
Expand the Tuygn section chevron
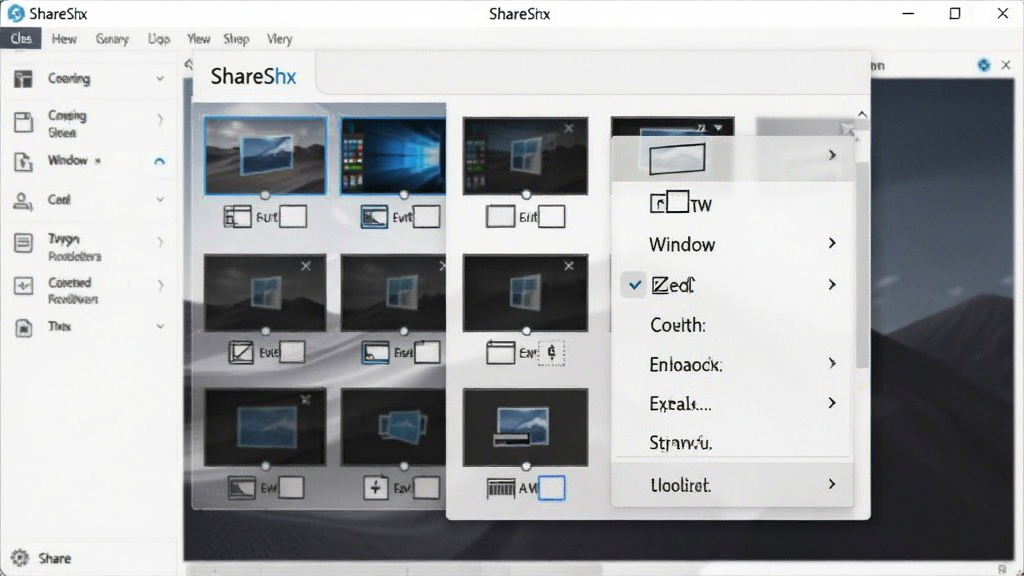[x=160, y=242]
